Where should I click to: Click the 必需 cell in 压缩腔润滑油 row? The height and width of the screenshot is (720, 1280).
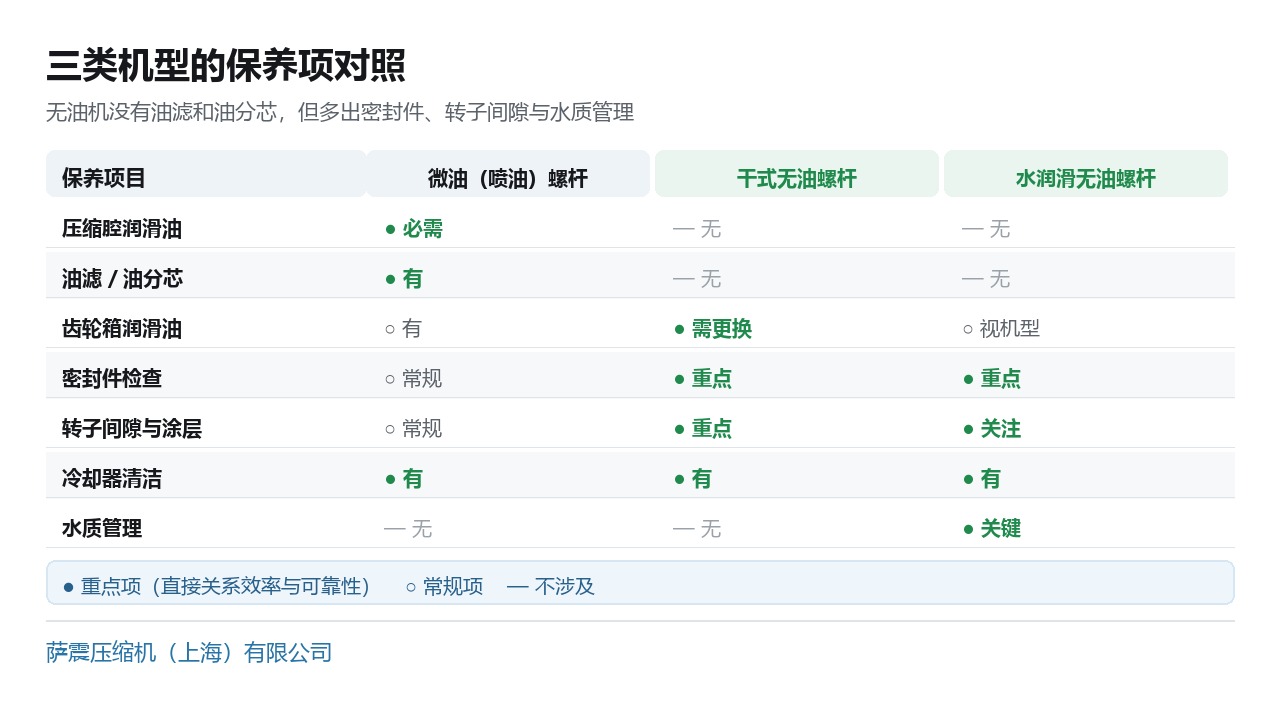click(x=414, y=228)
